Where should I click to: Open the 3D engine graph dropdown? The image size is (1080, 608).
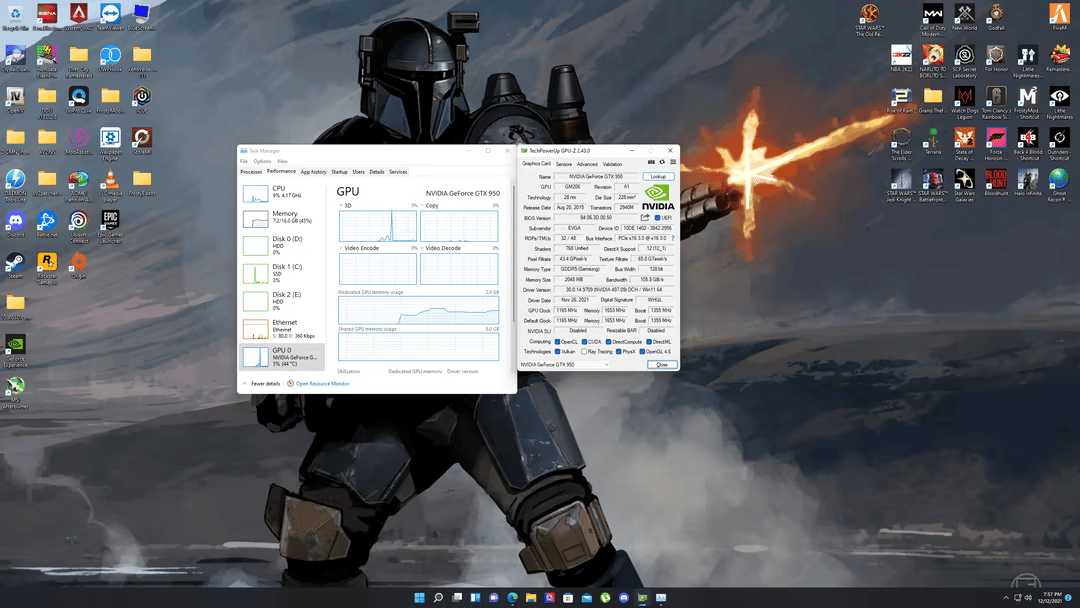(x=341, y=205)
